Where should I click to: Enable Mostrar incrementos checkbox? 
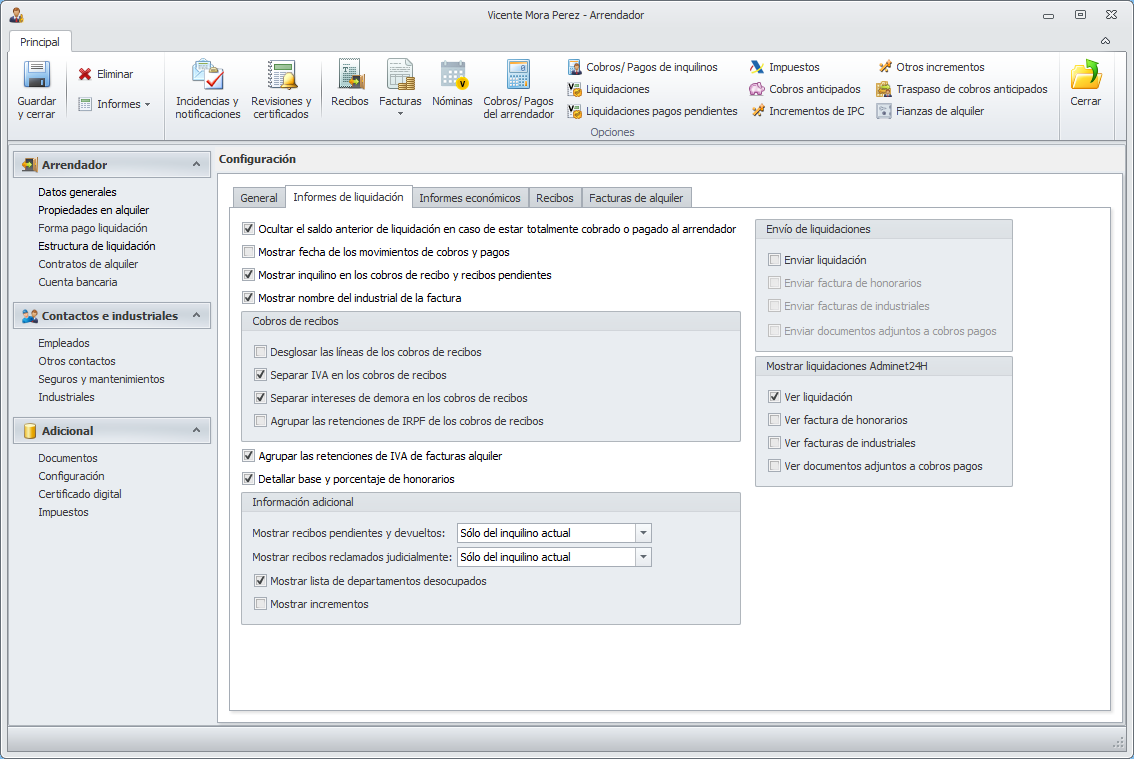click(x=260, y=604)
